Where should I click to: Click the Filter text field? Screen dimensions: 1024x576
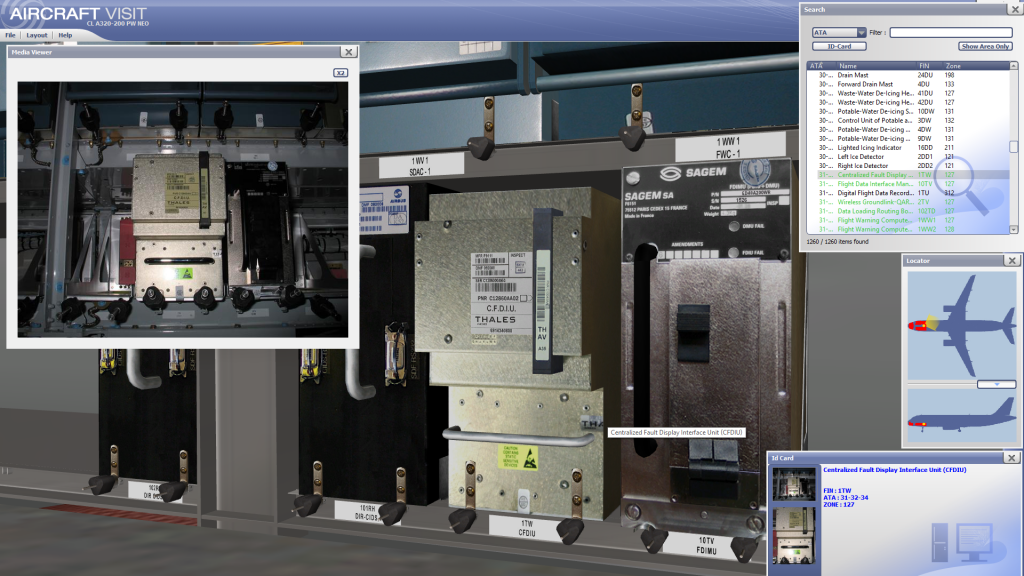click(951, 33)
